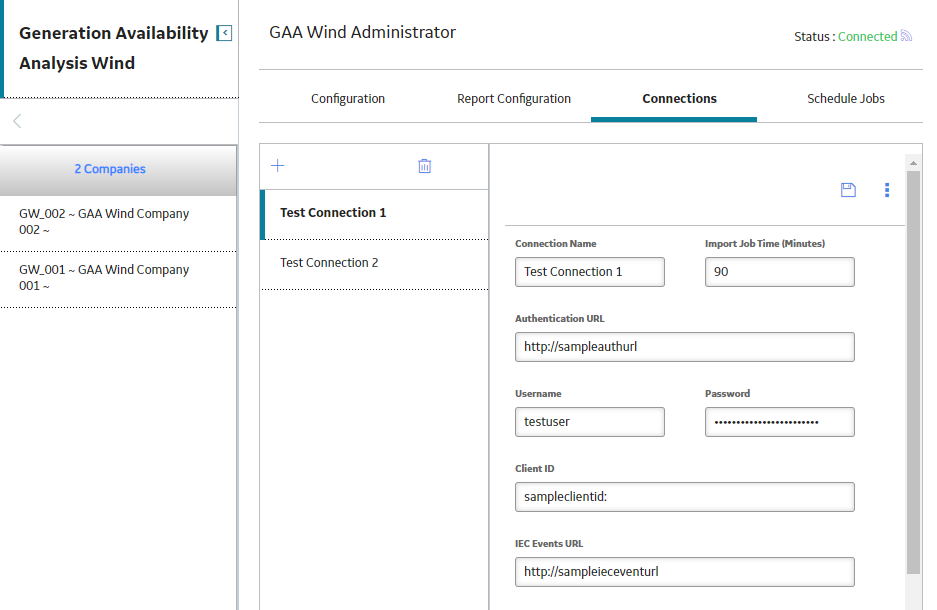This screenshot has width=937, height=610.
Task: Click the Import Job Time field
Action: (779, 272)
